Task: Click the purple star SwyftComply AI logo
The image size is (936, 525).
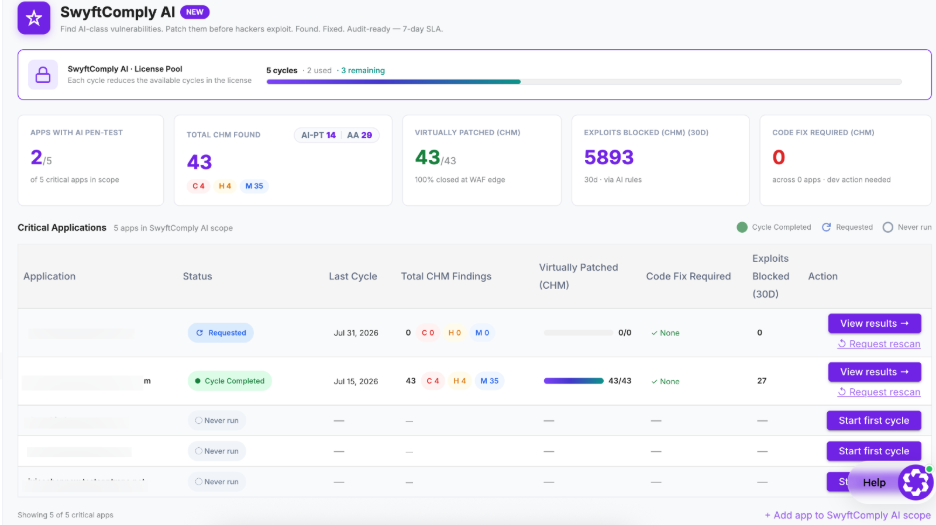Action: (33, 18)
